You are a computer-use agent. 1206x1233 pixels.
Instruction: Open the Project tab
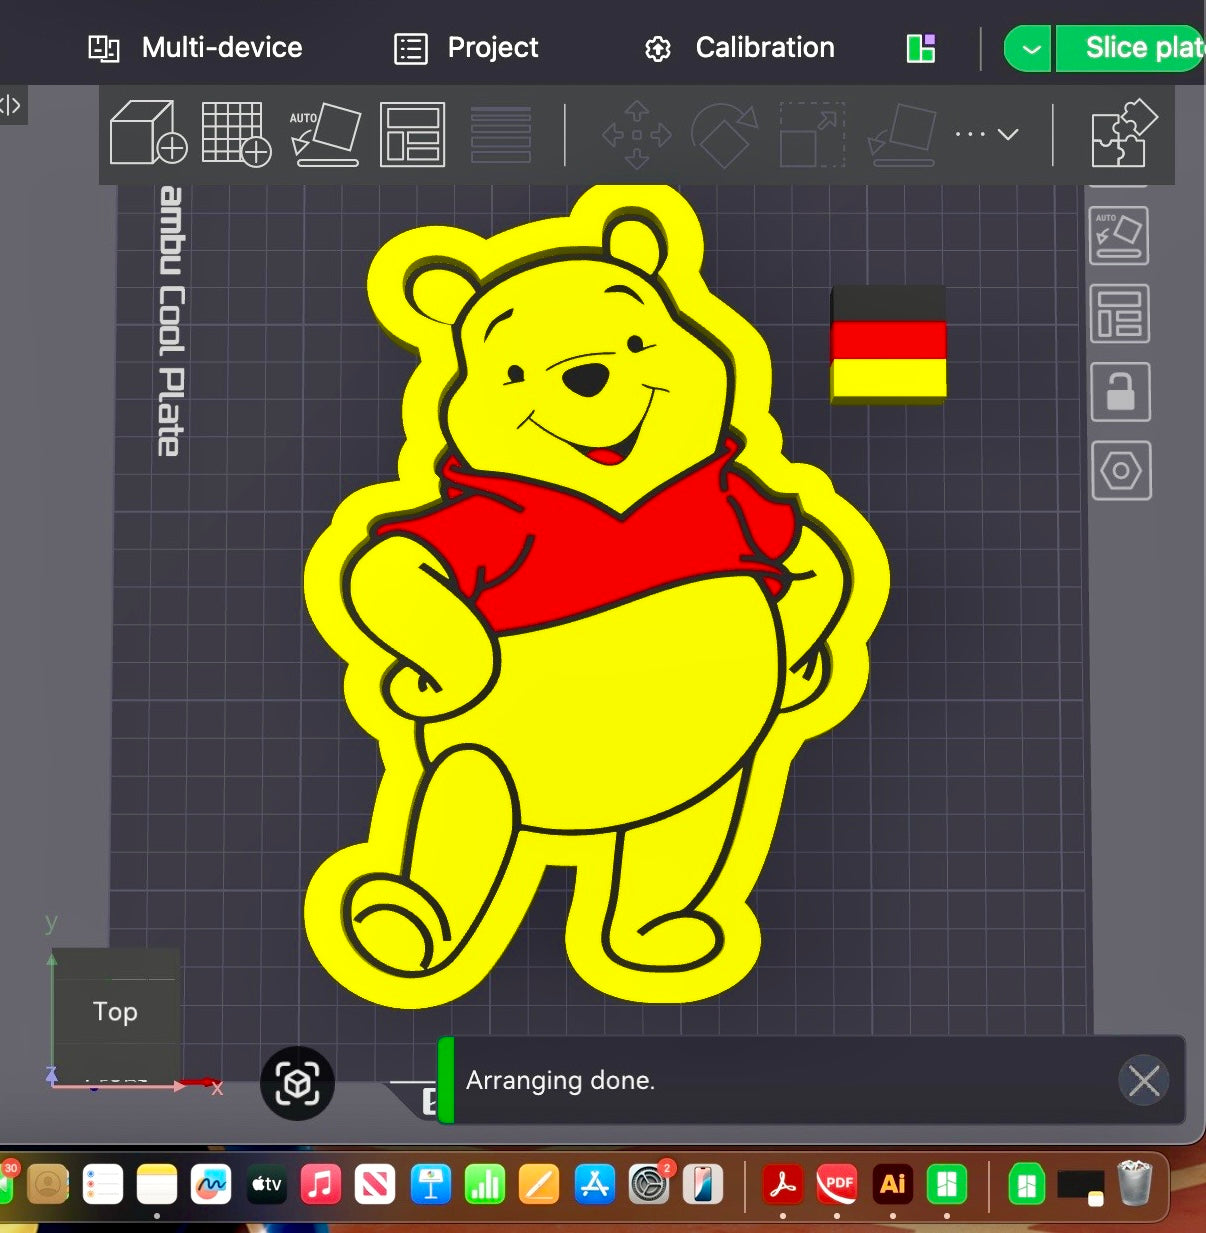pos(467,47)
